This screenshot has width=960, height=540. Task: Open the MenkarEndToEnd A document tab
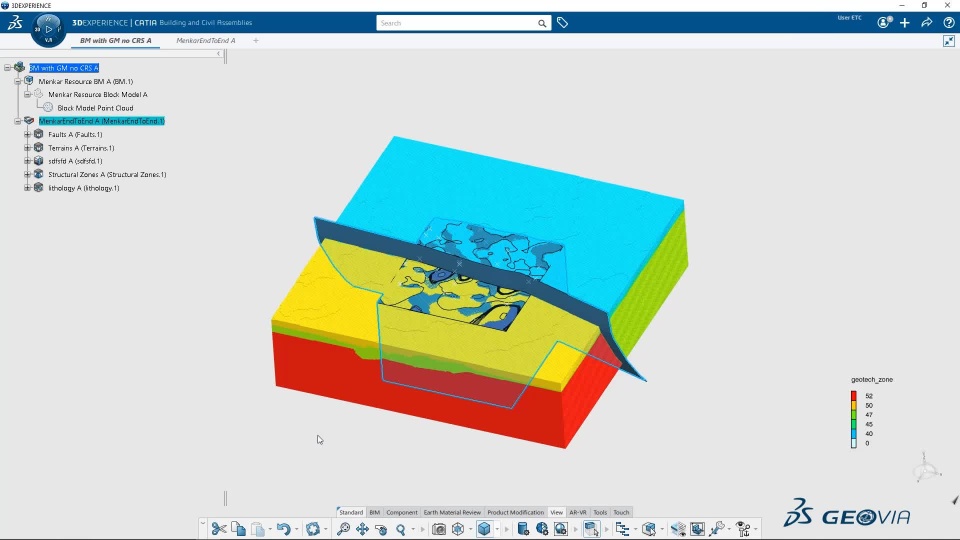point(206,40)
